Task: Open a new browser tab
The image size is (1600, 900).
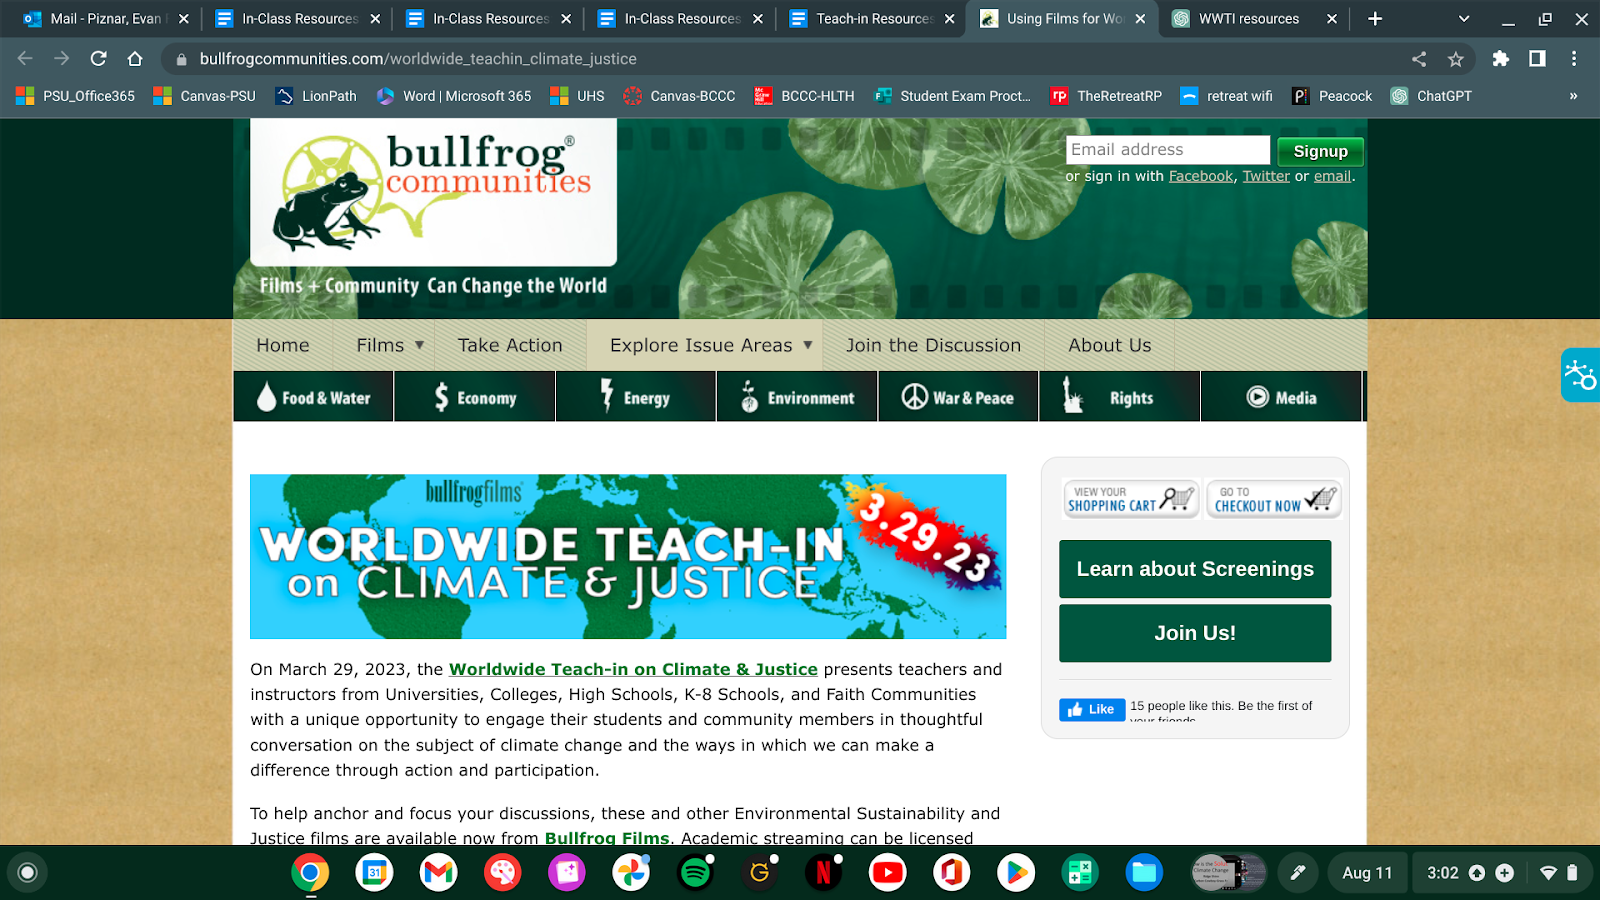Action: 1375,18
